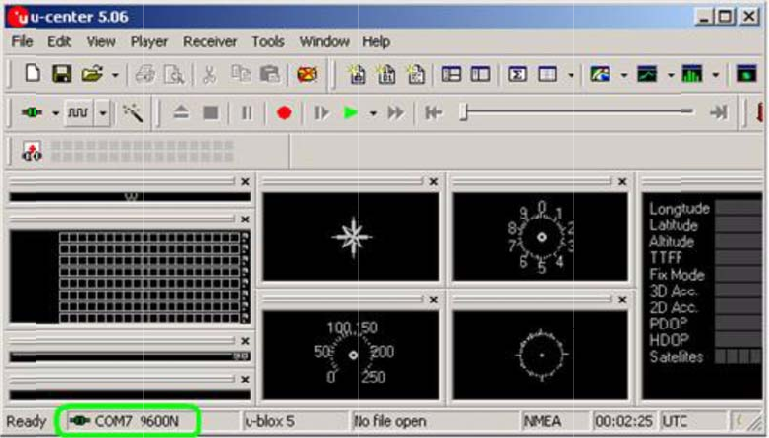Click the green Play button

(350, 113)
